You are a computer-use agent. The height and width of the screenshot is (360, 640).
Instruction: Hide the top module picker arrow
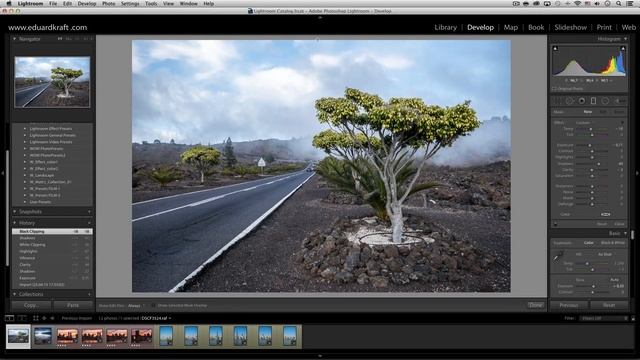[x=320, y=18]
